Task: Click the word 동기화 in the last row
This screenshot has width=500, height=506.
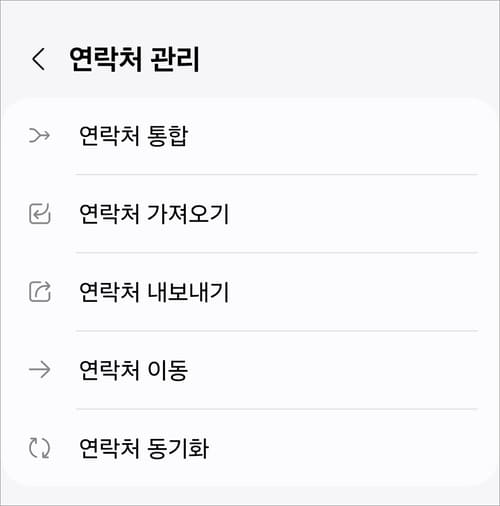Action: click(178, 448)
